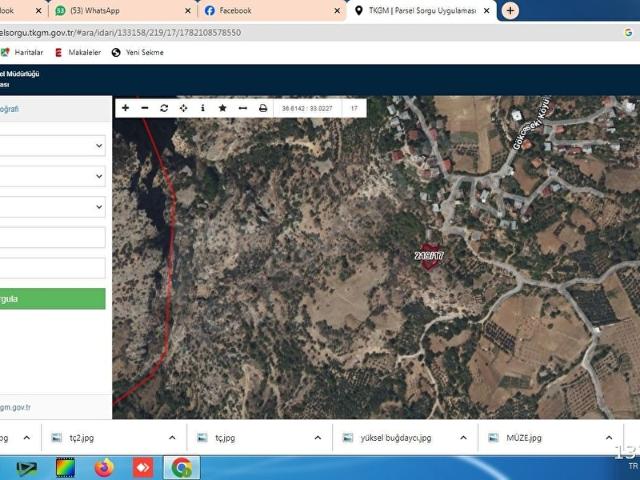Viewport: 640px width, 480px height.
Task: Expand options for MÜZE.jpg download
Action: pos(609,438)
